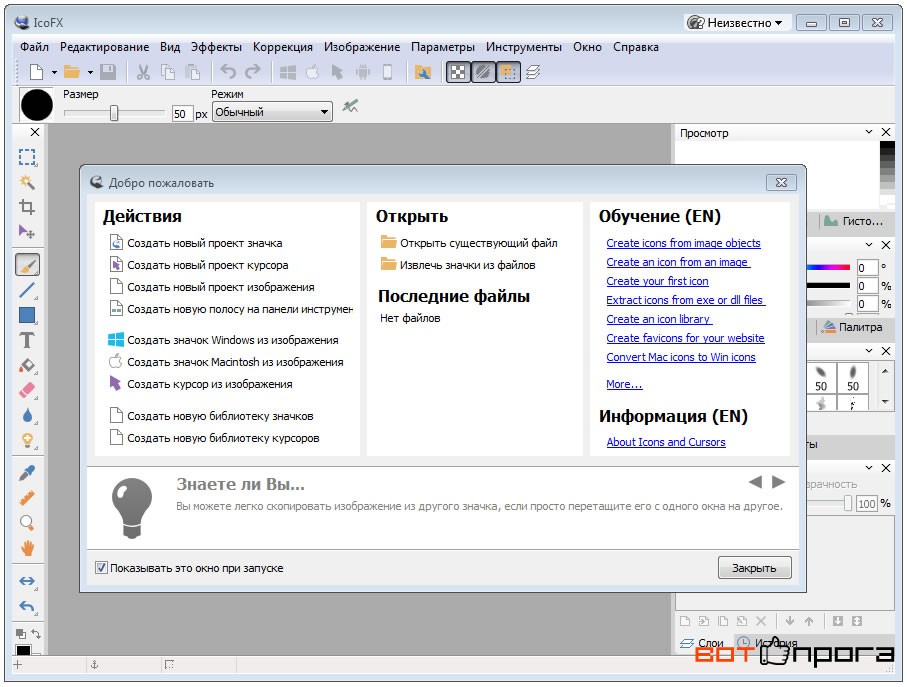Click the Android icon toolbar button
Viewport: 907px width, 687px height.
[363, 72]
